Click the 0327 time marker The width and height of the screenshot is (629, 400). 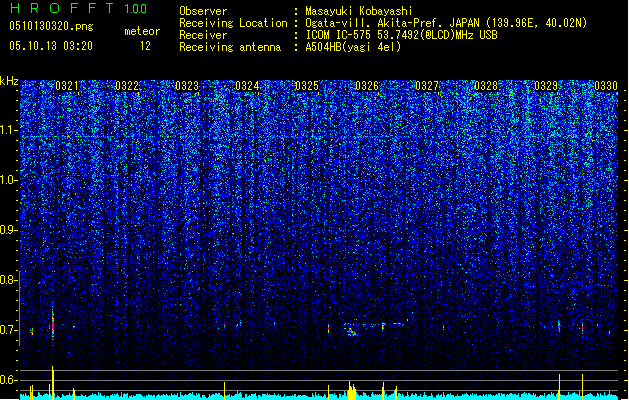[427, 86]
